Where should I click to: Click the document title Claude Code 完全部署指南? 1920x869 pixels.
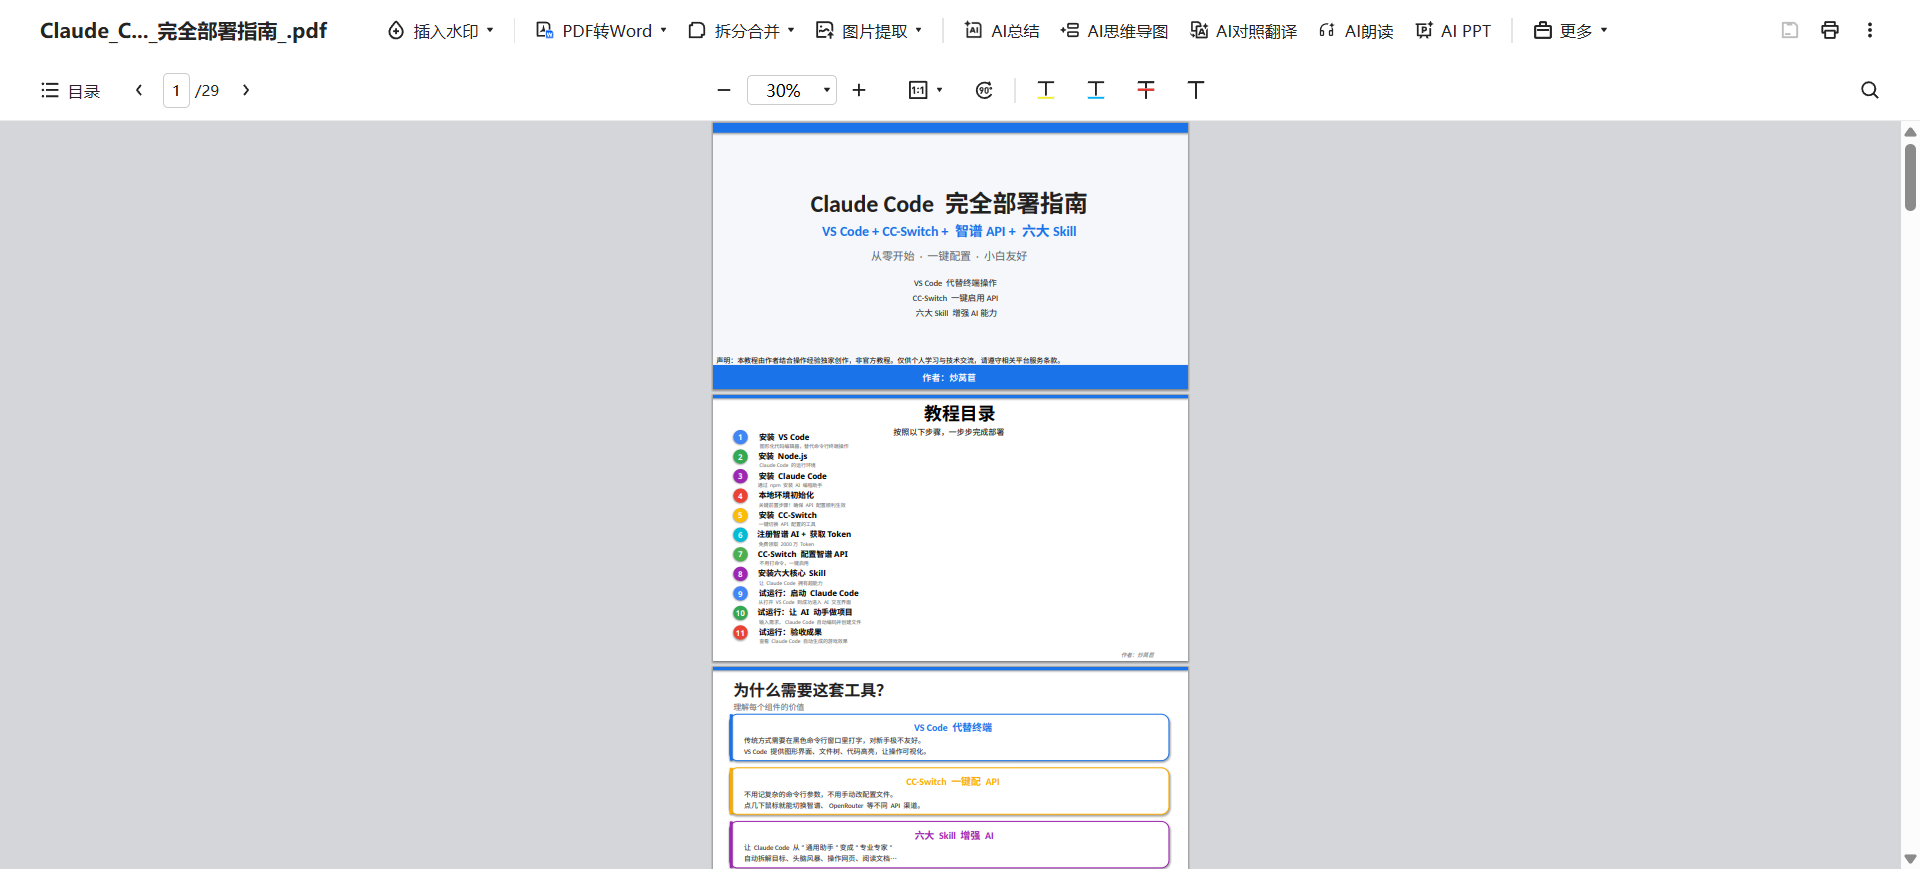pos(949,204)
